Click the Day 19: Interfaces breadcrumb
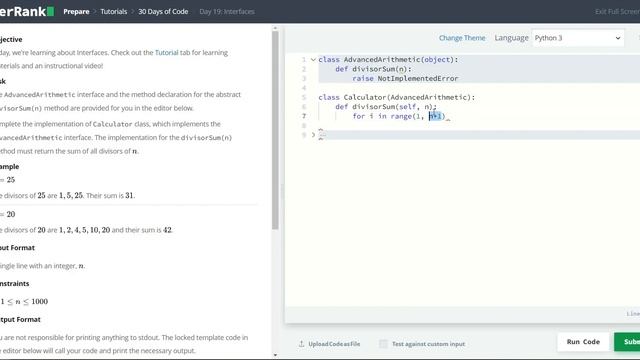This screenshot has width=640, height=360. [227, 11]
